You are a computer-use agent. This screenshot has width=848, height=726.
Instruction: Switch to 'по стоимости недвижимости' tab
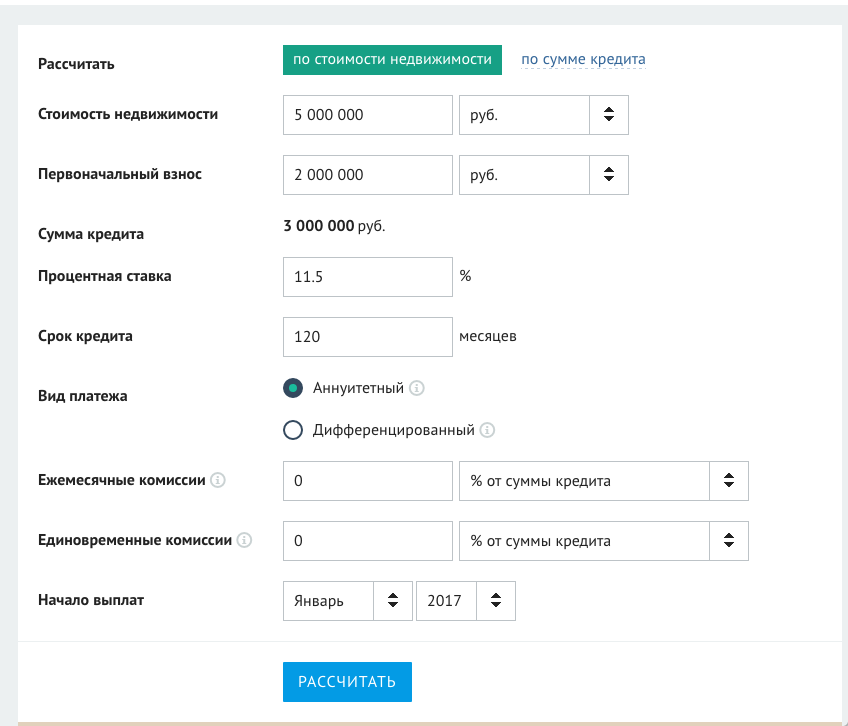tap(392, 60)
